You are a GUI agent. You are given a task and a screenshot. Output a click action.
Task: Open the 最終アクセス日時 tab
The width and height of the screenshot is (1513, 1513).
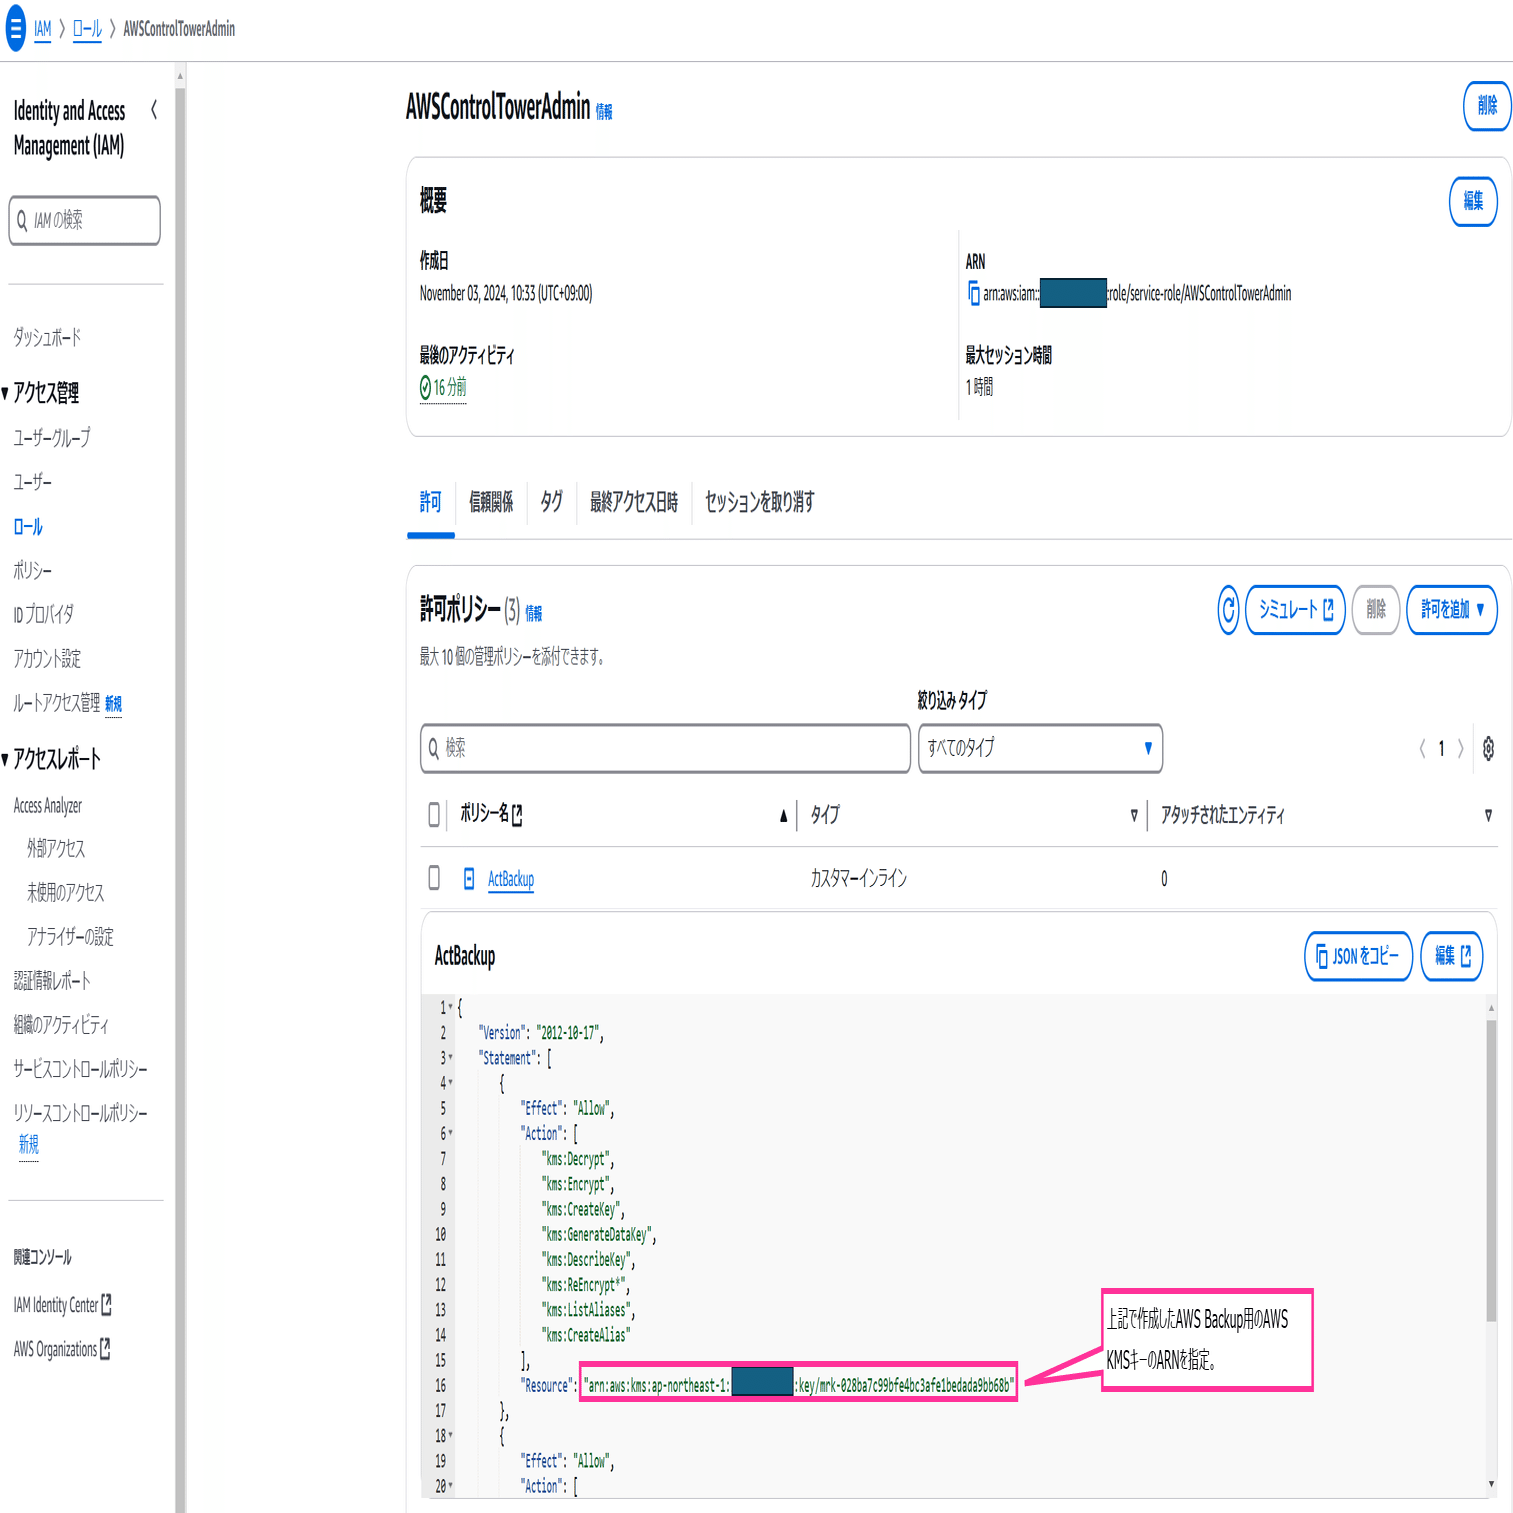634,502
